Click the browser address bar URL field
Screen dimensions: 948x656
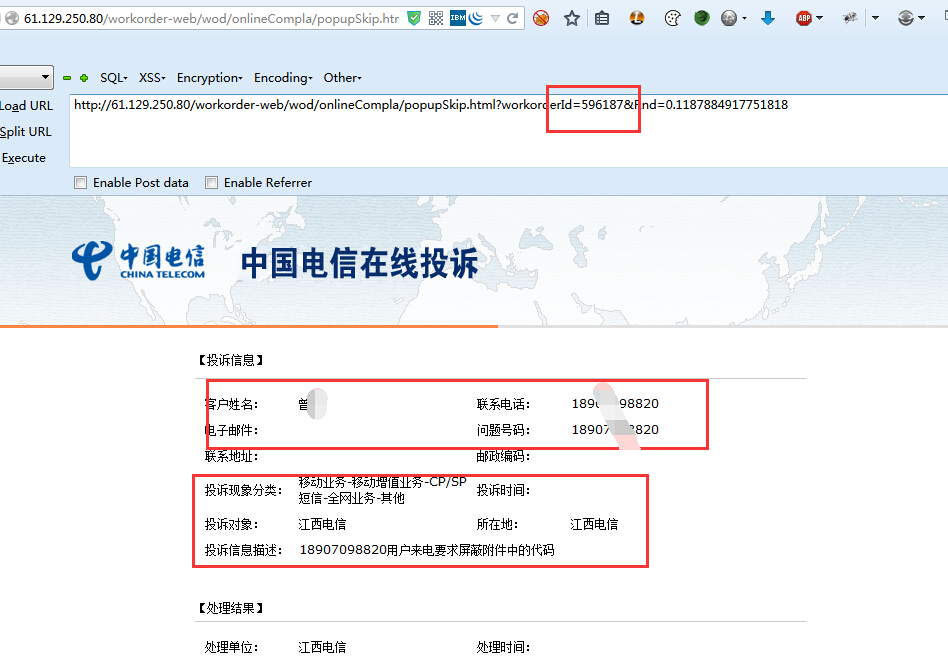[x=212, y=18]
